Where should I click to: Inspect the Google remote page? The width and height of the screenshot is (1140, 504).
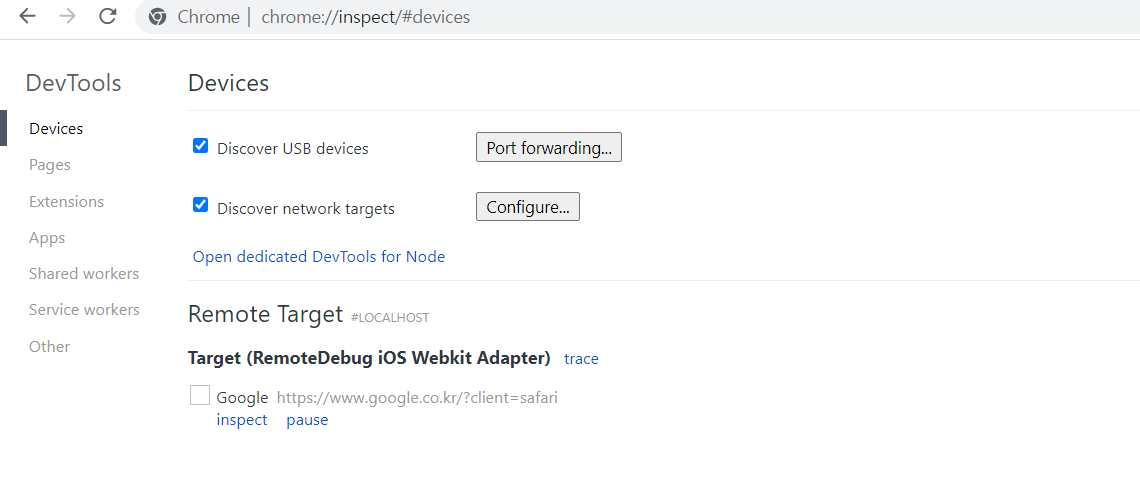(242, 420)
